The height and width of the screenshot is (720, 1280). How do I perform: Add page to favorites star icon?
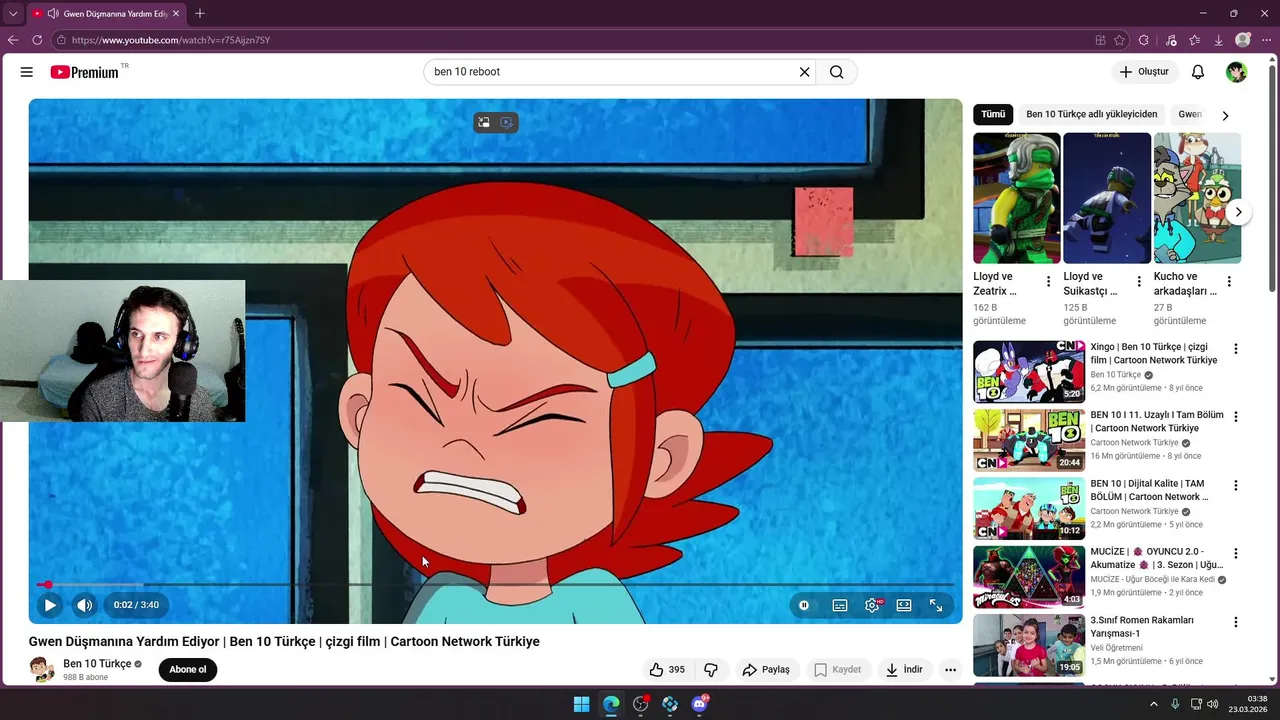coord(1120,40)
